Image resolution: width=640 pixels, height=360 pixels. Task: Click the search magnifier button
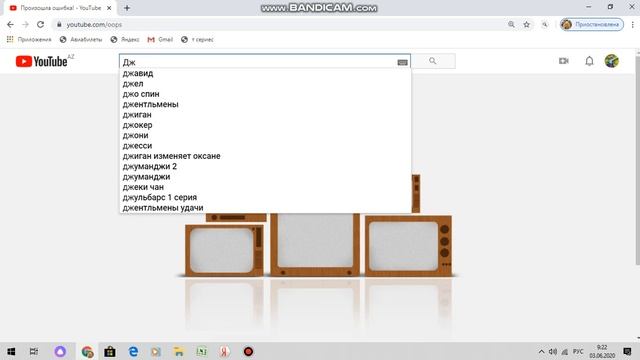coord(433,61)
